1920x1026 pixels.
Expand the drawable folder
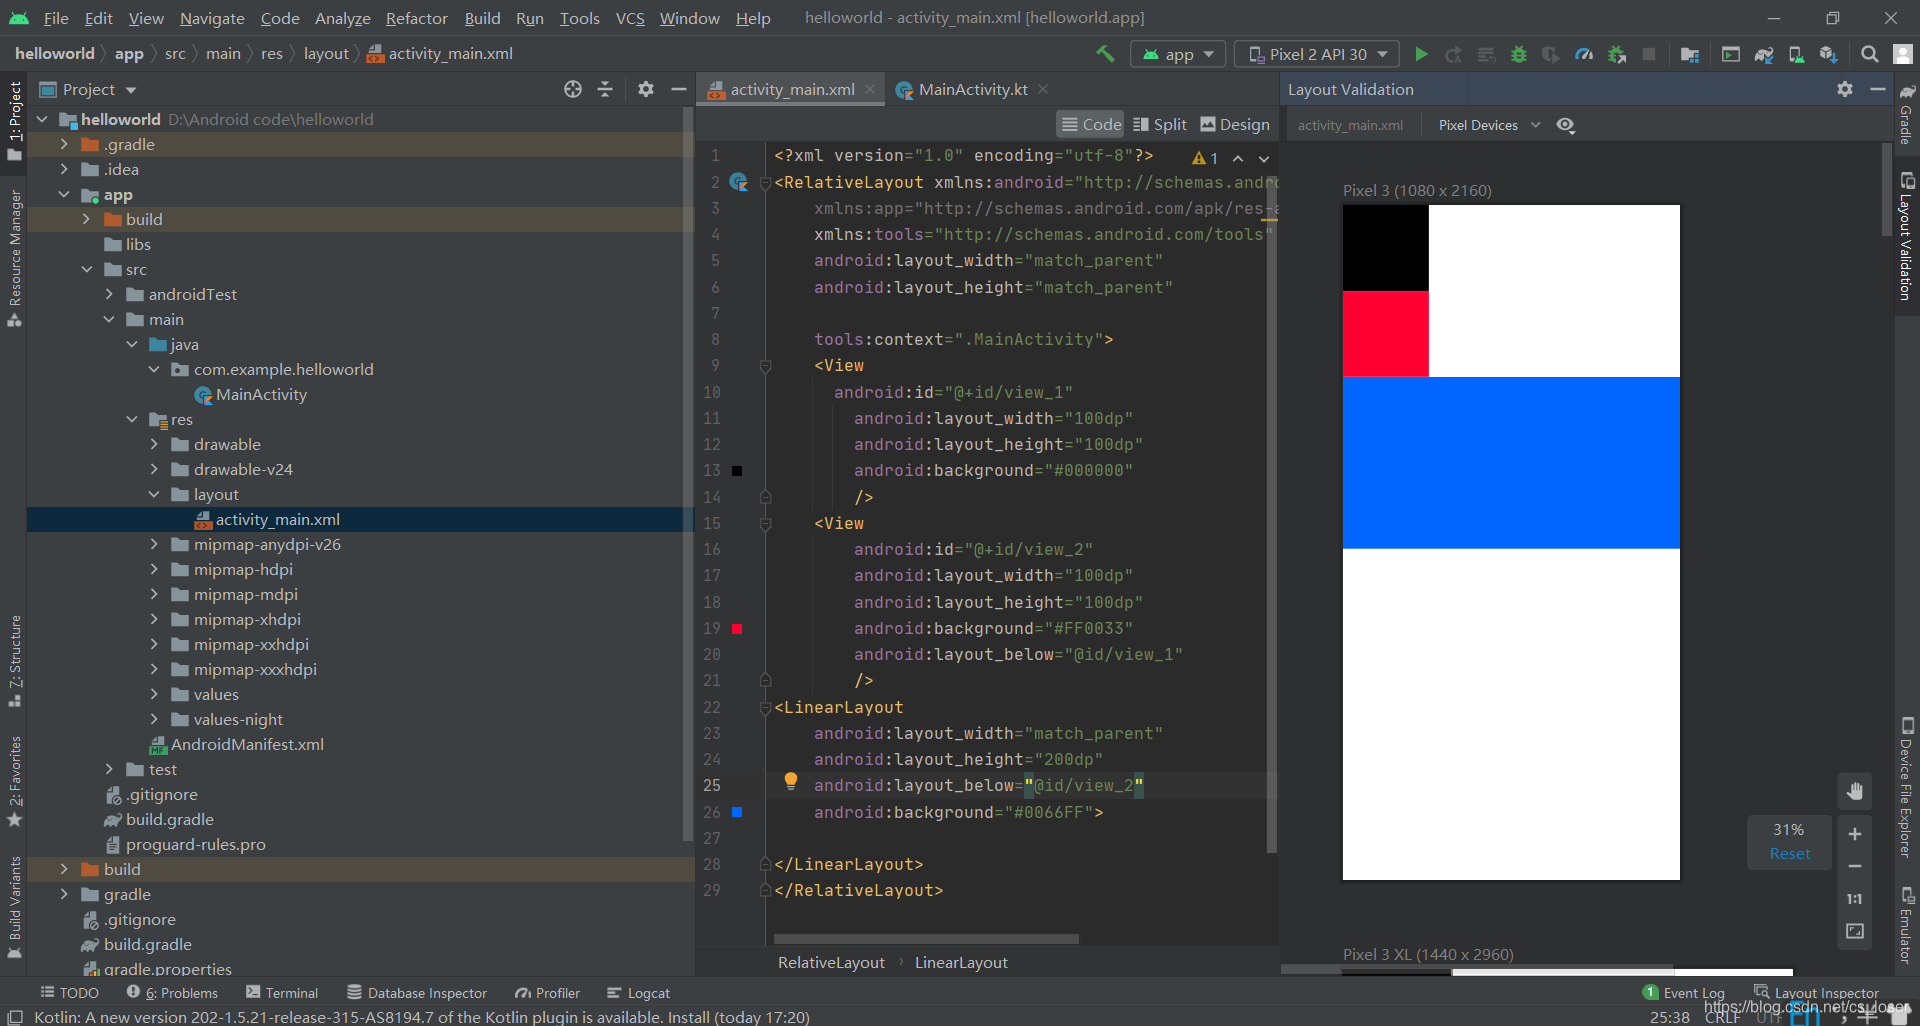(154, 444)
